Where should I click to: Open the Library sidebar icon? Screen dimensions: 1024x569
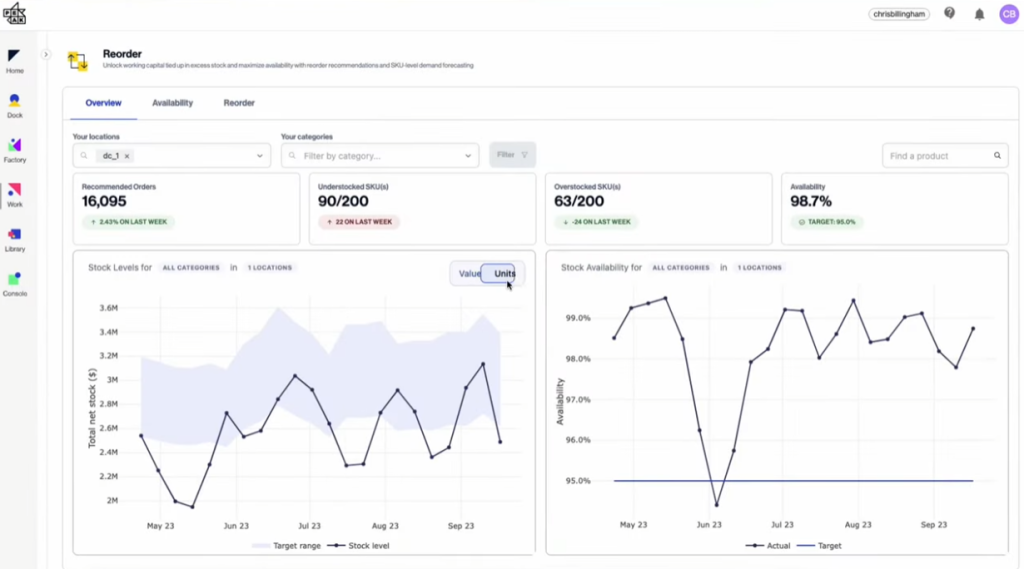[x=14, y=237]
